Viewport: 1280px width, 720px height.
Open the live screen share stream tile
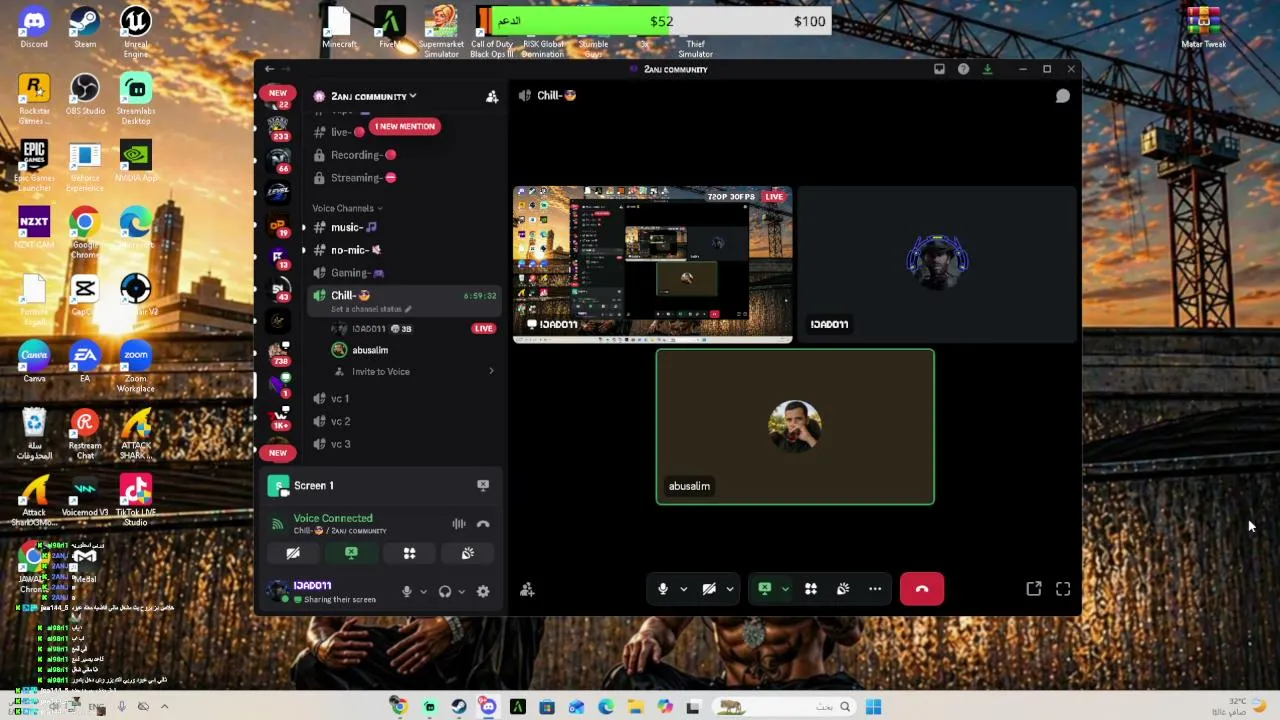click(x=653, y=264)
